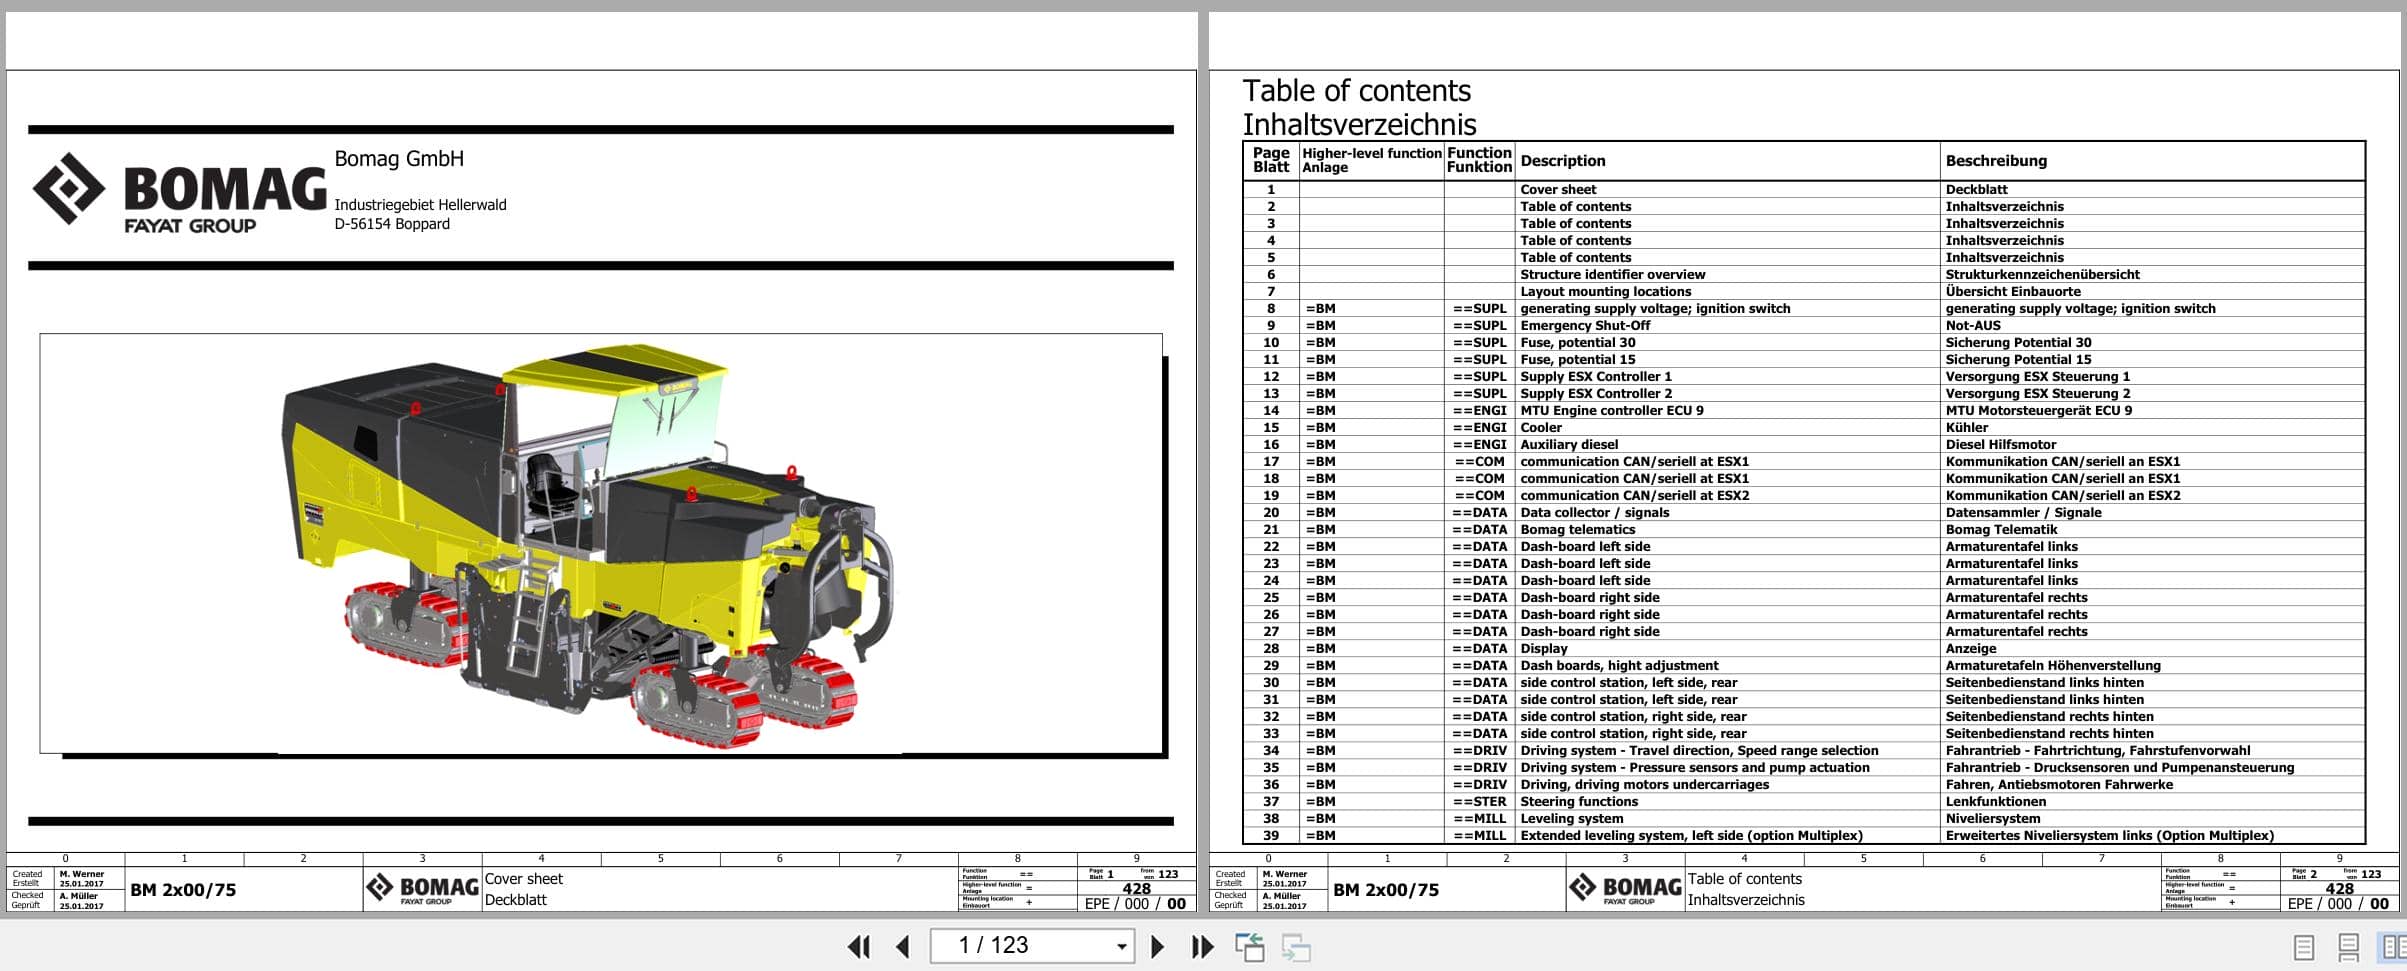Image resolution: width=2407 pixels, height=971 pixels.
Task: Open the page number dropdown
Action: 1118,945
